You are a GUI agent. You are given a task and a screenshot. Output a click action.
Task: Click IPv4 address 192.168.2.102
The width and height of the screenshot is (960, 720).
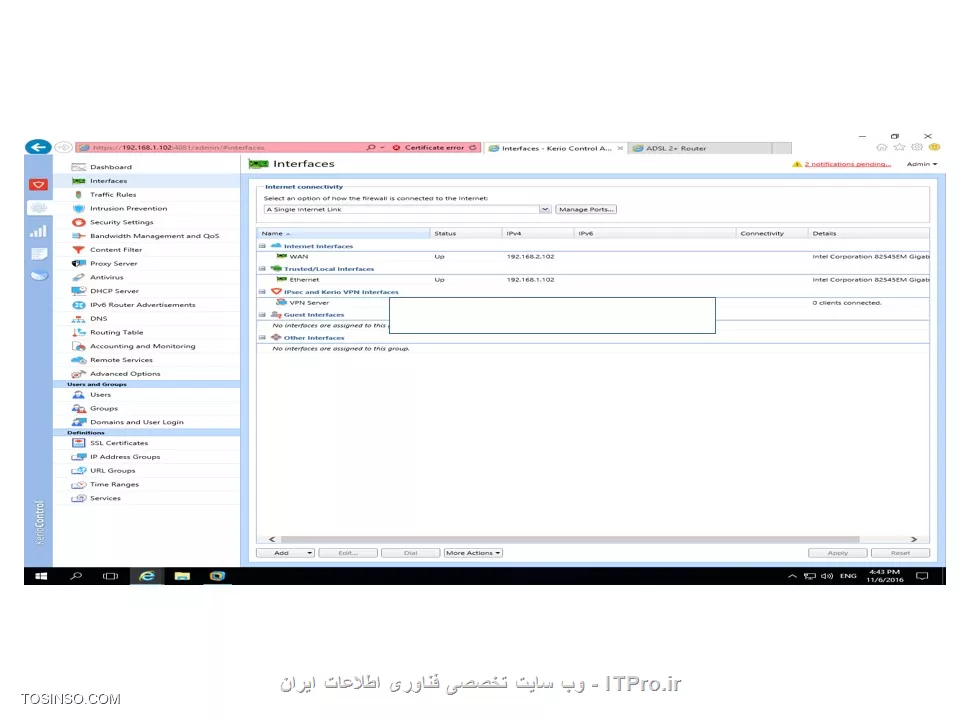(x=530, y=257)
